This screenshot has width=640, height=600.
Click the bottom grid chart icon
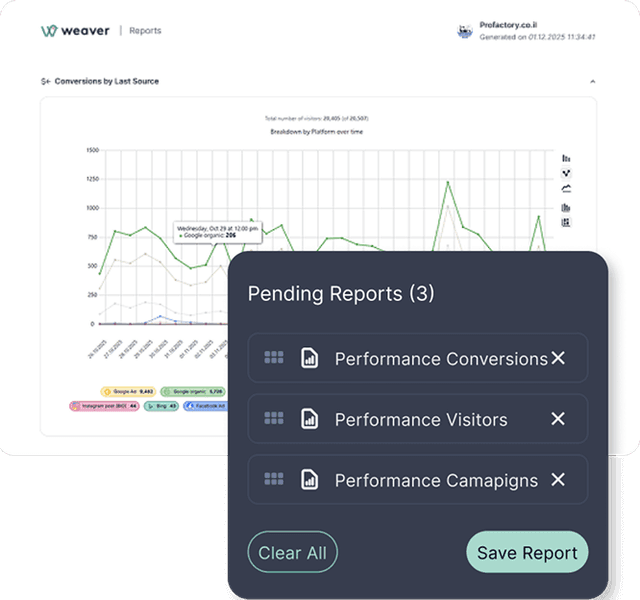pos(566,222)
